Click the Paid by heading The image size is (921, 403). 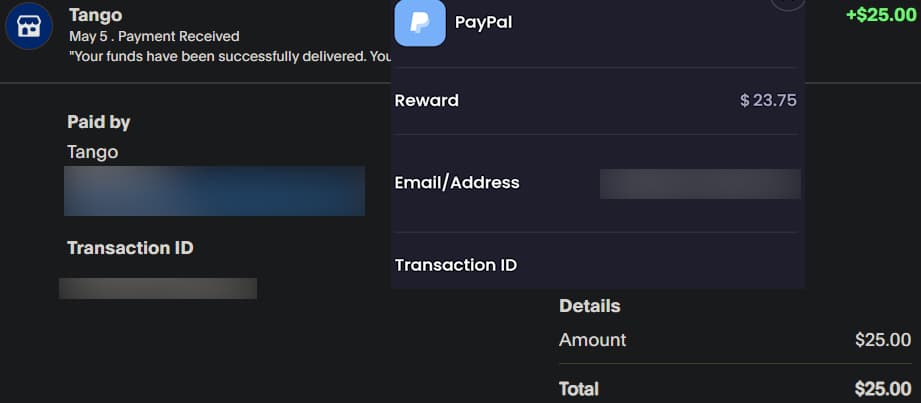coord(99,122)
